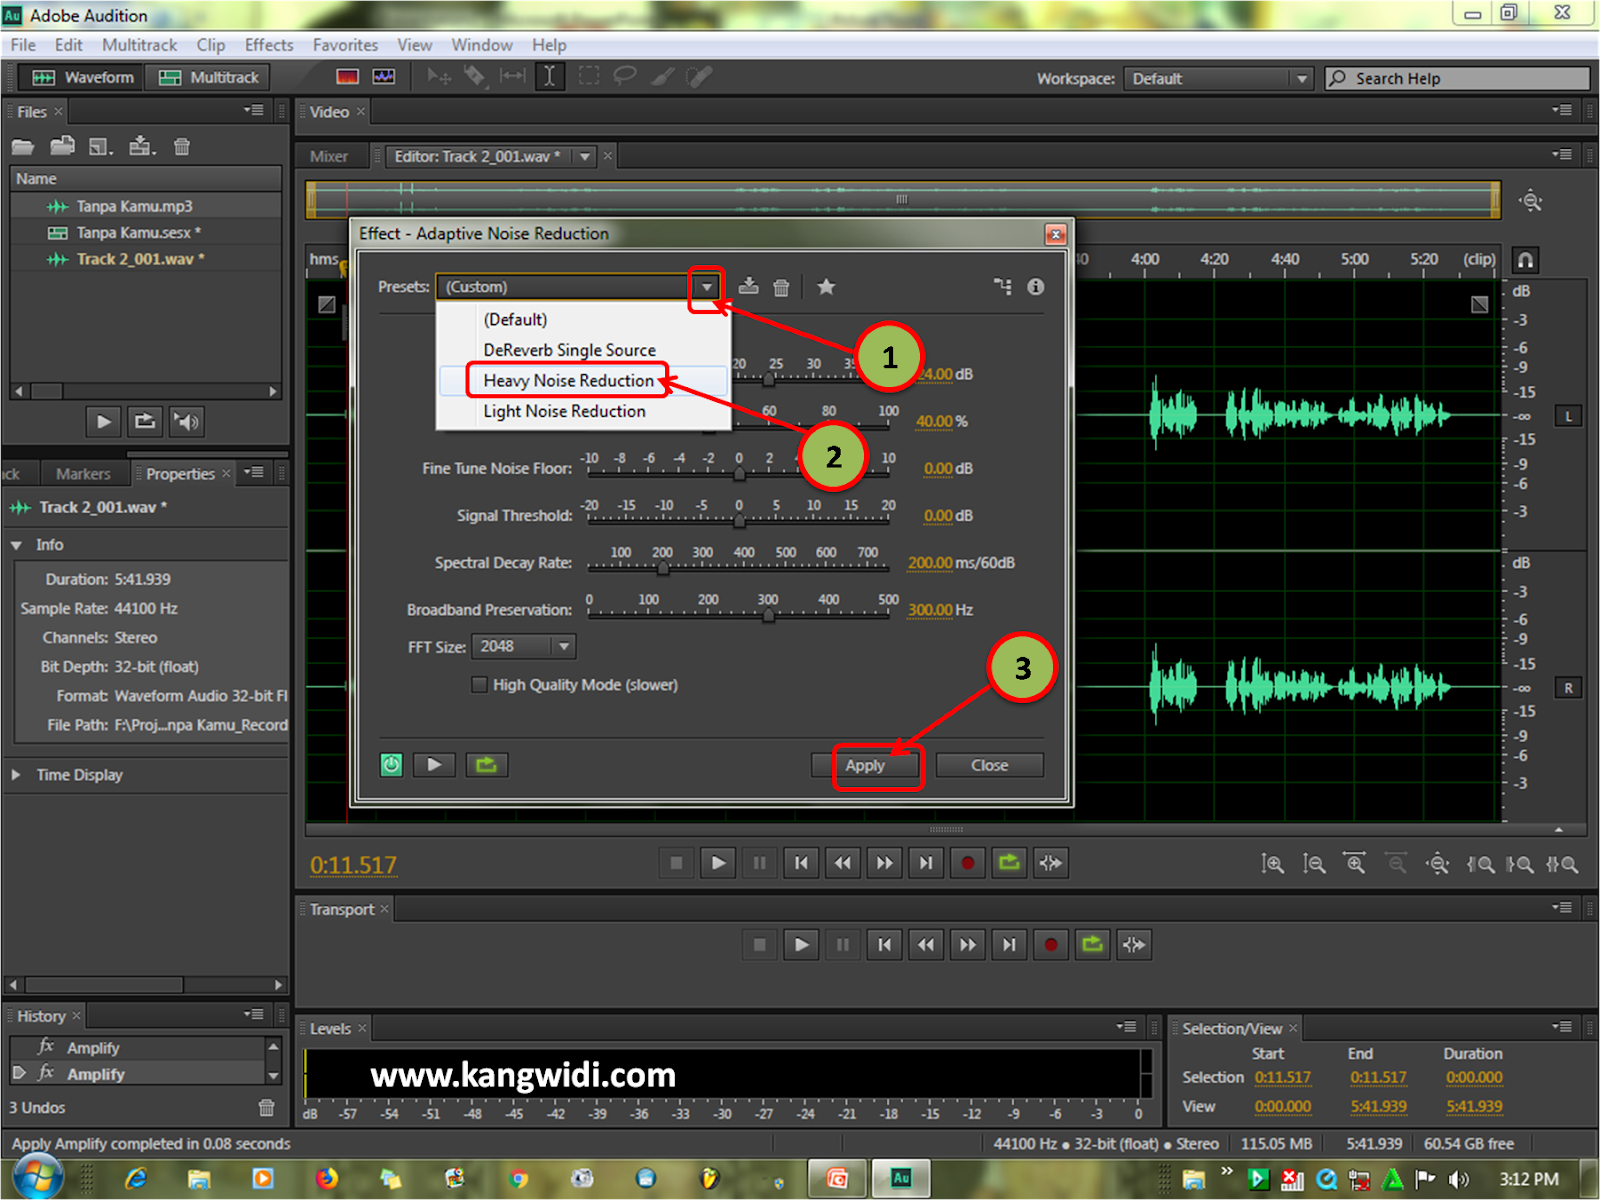Switch to the Markers tab

click(x=83, y=474)
